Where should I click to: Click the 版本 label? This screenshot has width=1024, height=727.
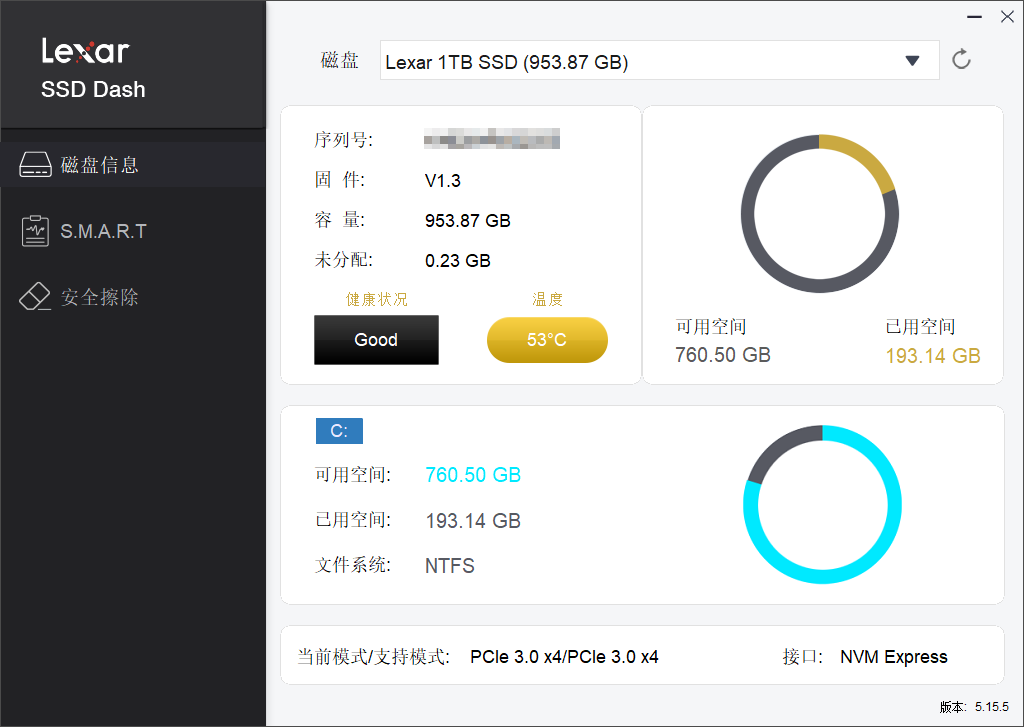(x=953, y=707)
